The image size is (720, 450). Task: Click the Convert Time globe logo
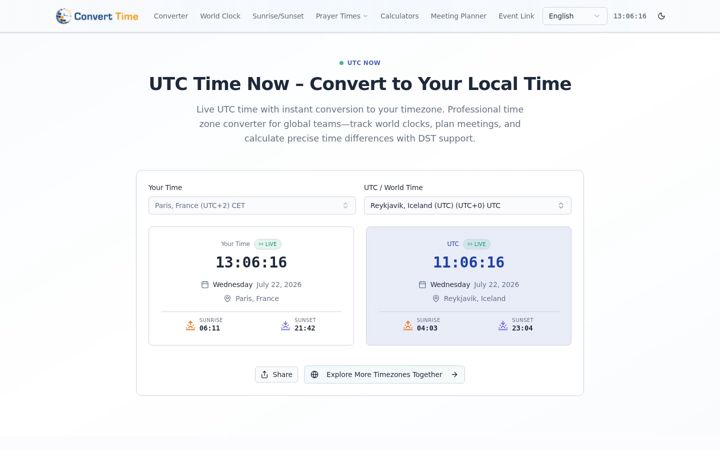(63, 16)
